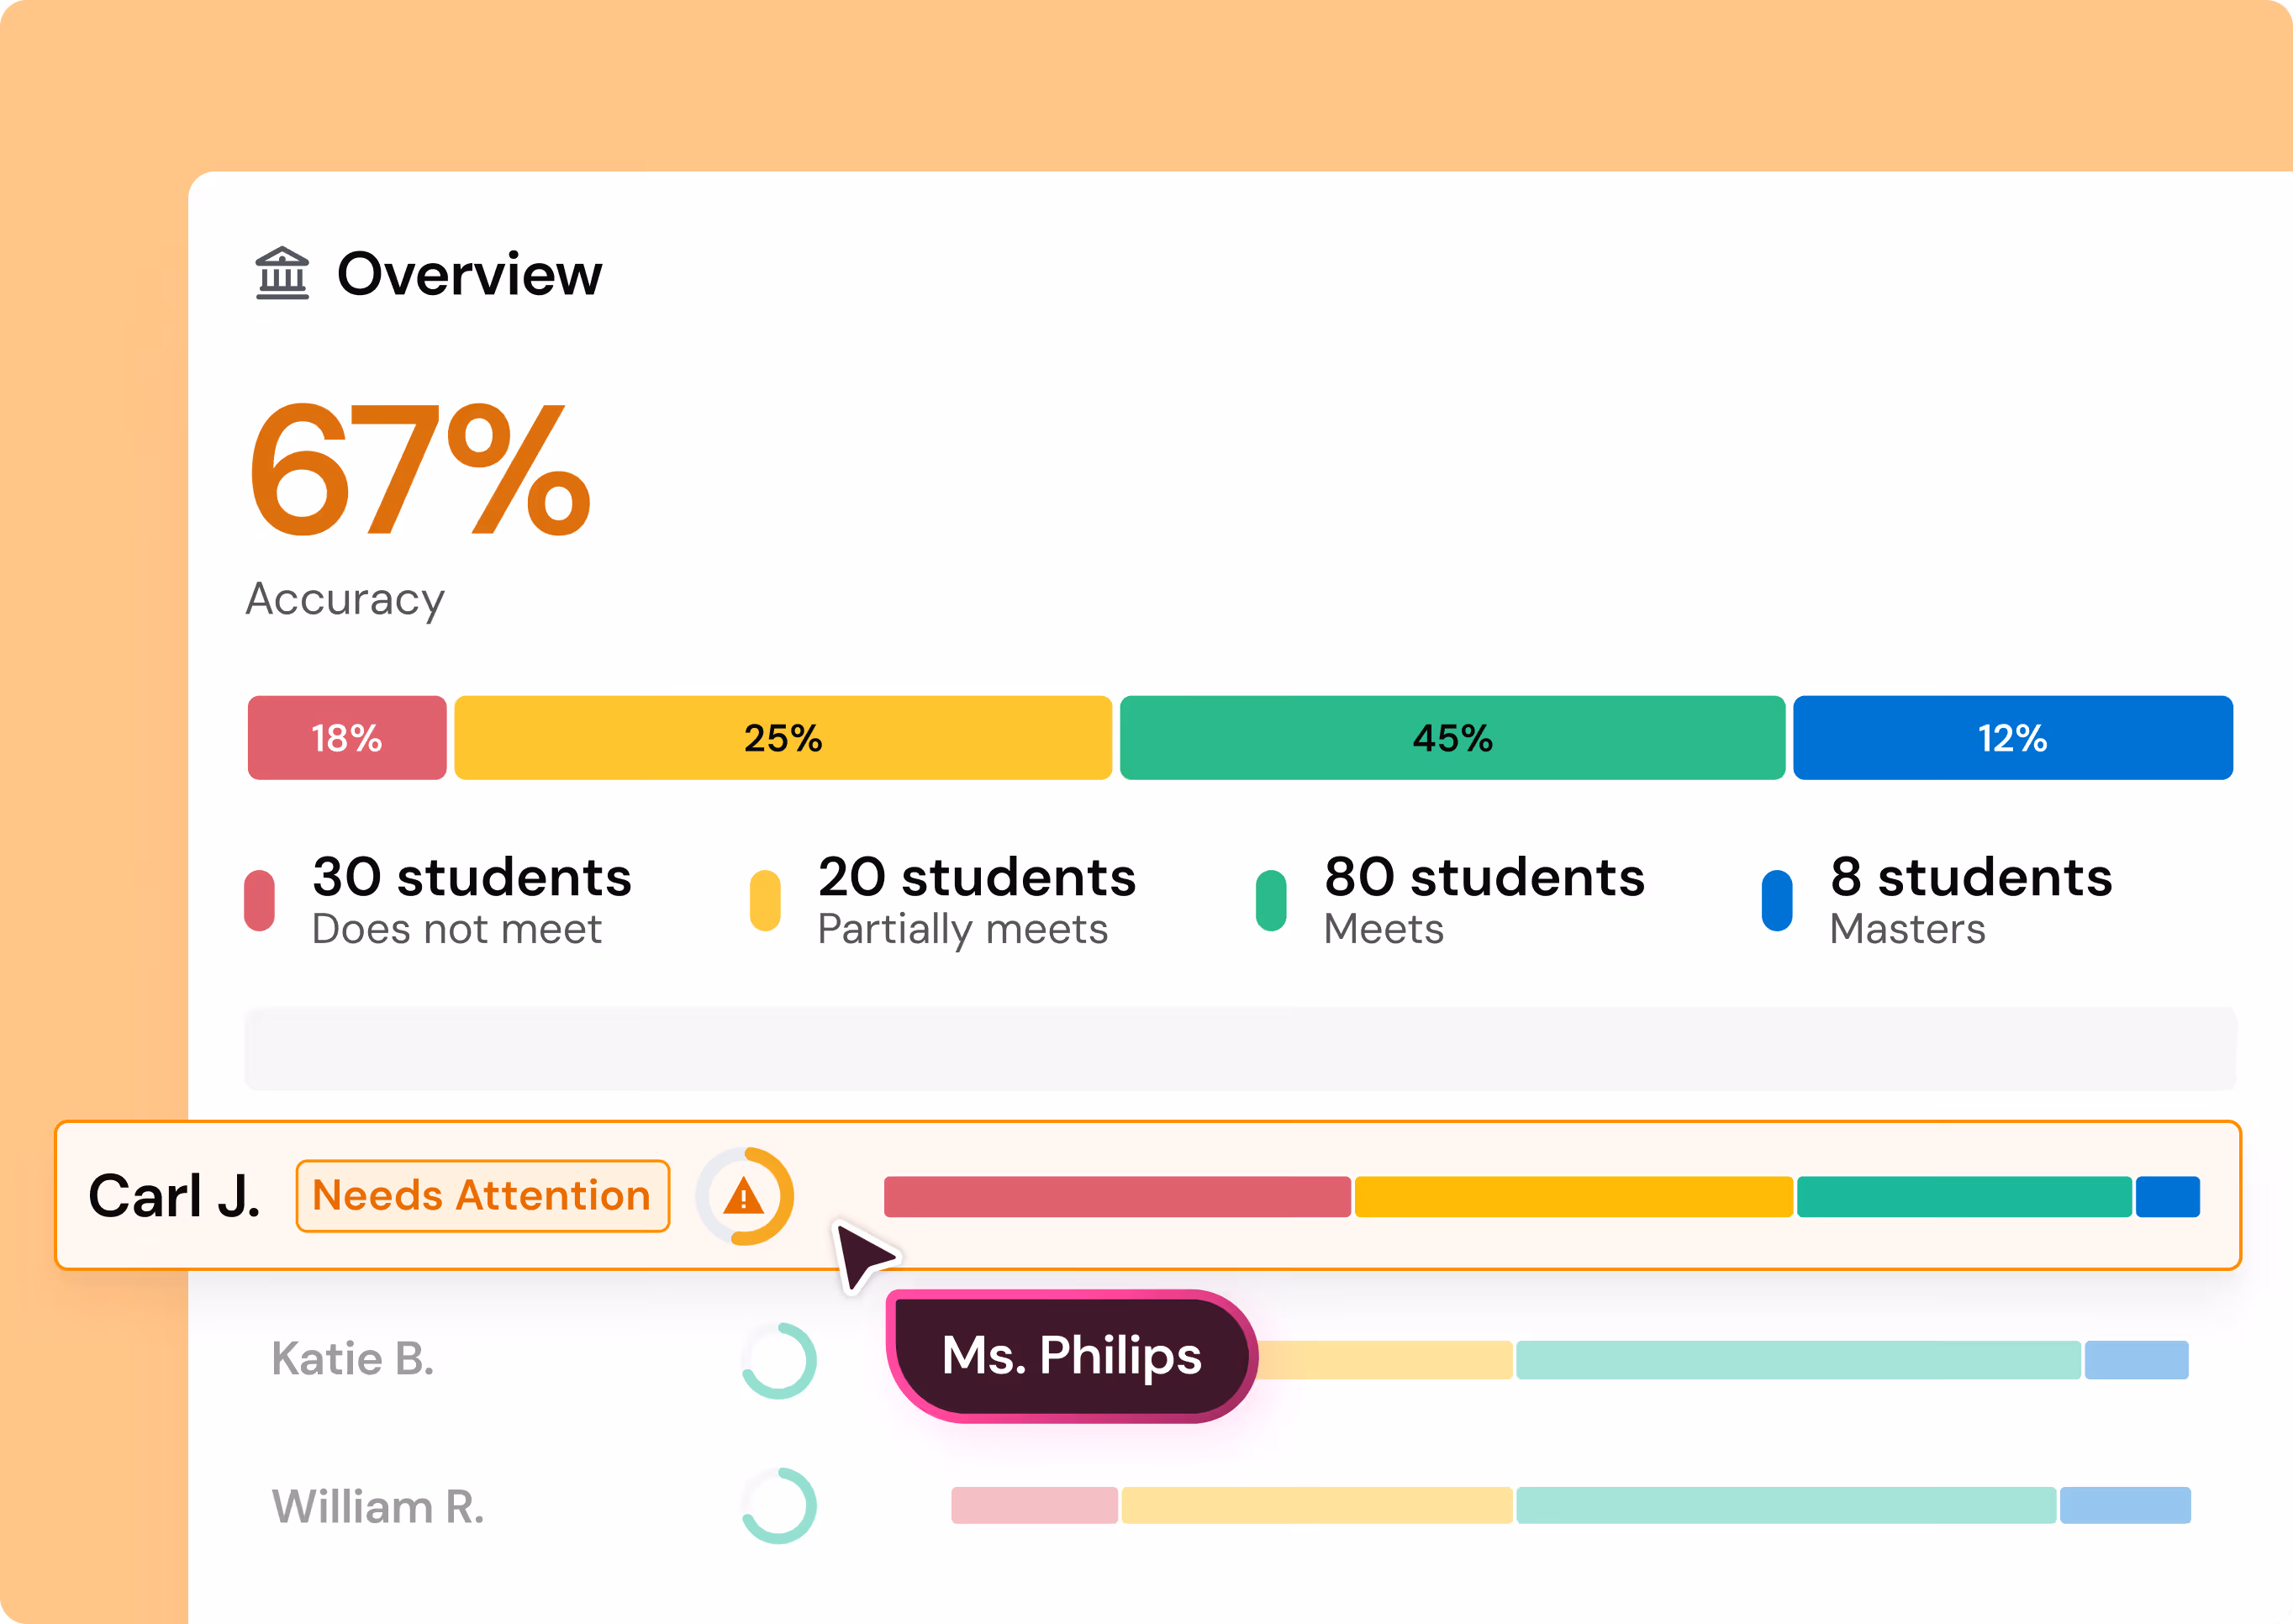This screenshot has width=2293, height=1624.
Task: Select the green 45% bar segment
Action: pos(1452,738)
